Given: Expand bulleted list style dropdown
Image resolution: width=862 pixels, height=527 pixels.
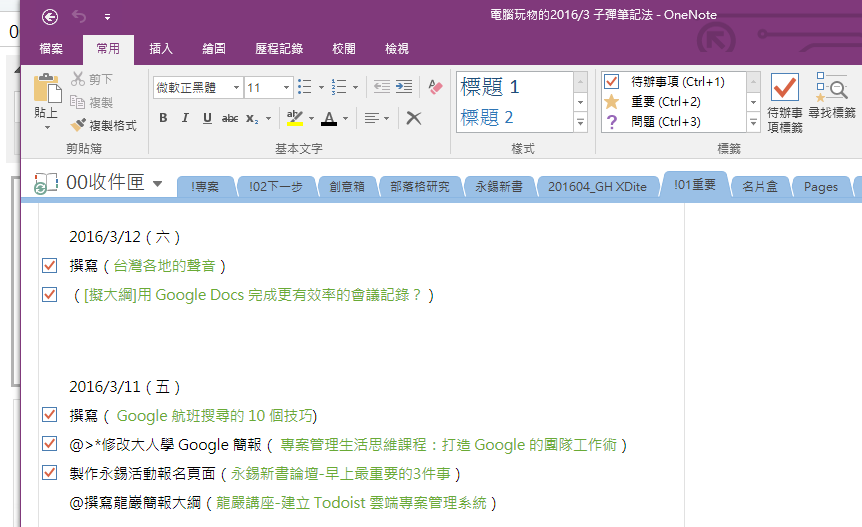Looking at the screenshot, I should [x=321, y=87].
